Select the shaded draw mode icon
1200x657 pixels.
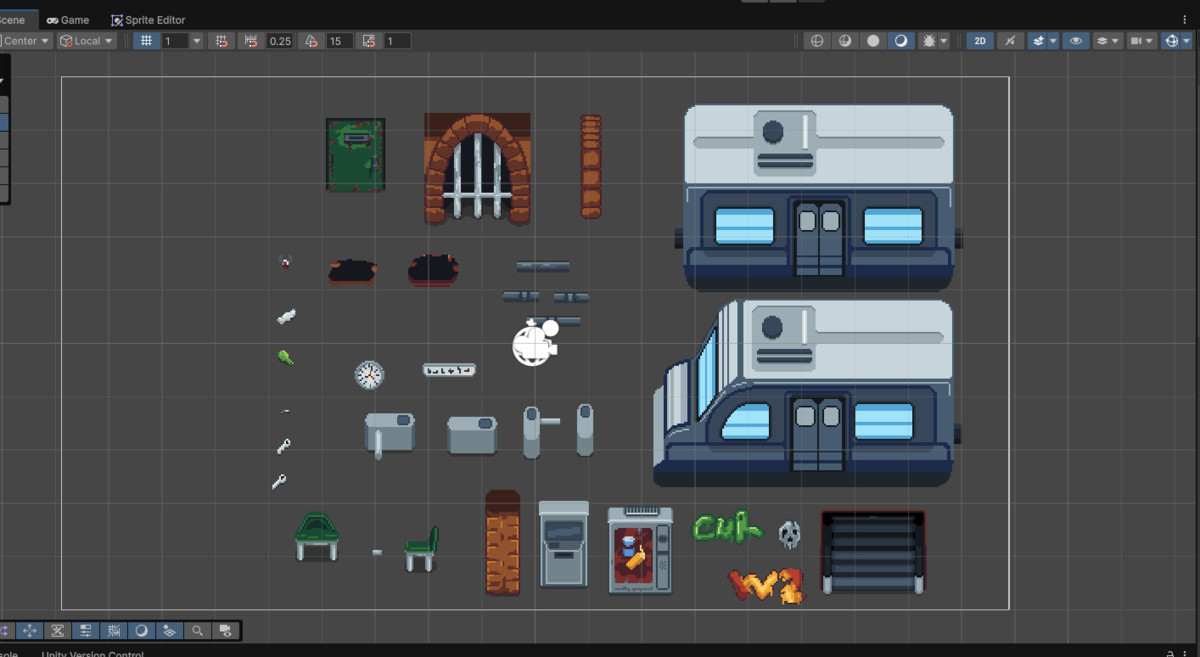pos(901,41)
